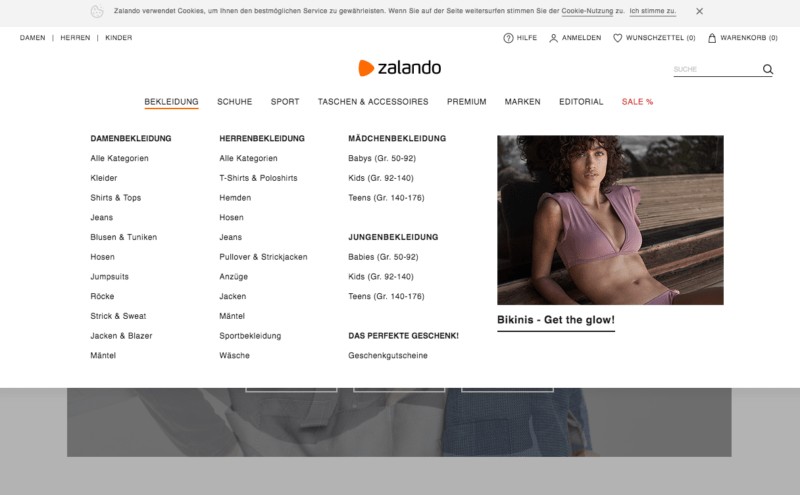
Task: Choose Kleider category
Action: [104, 178]
